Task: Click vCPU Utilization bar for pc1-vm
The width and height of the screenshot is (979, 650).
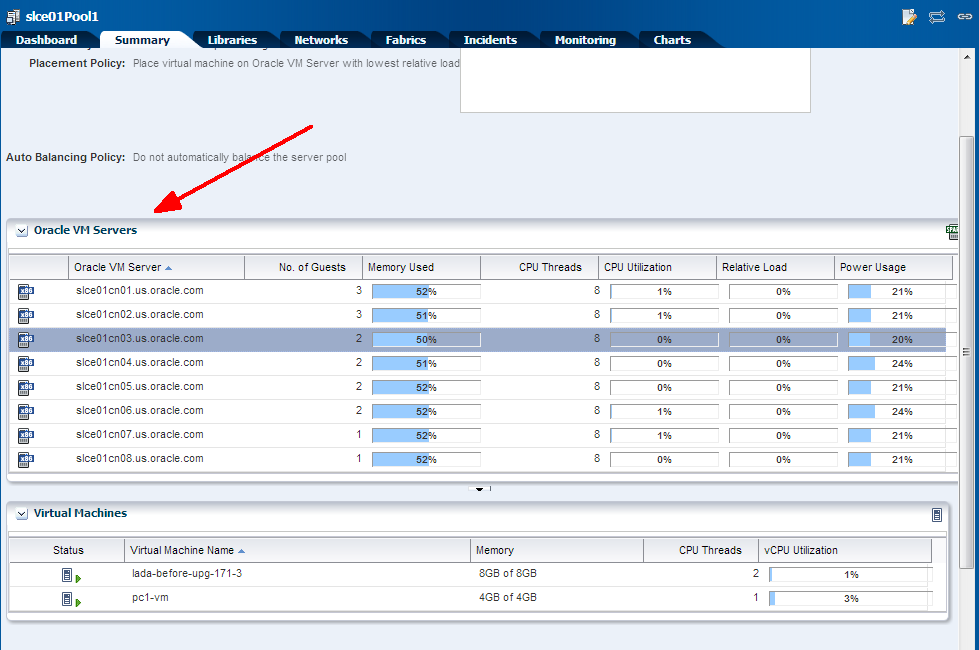Action: pos(851,599)
